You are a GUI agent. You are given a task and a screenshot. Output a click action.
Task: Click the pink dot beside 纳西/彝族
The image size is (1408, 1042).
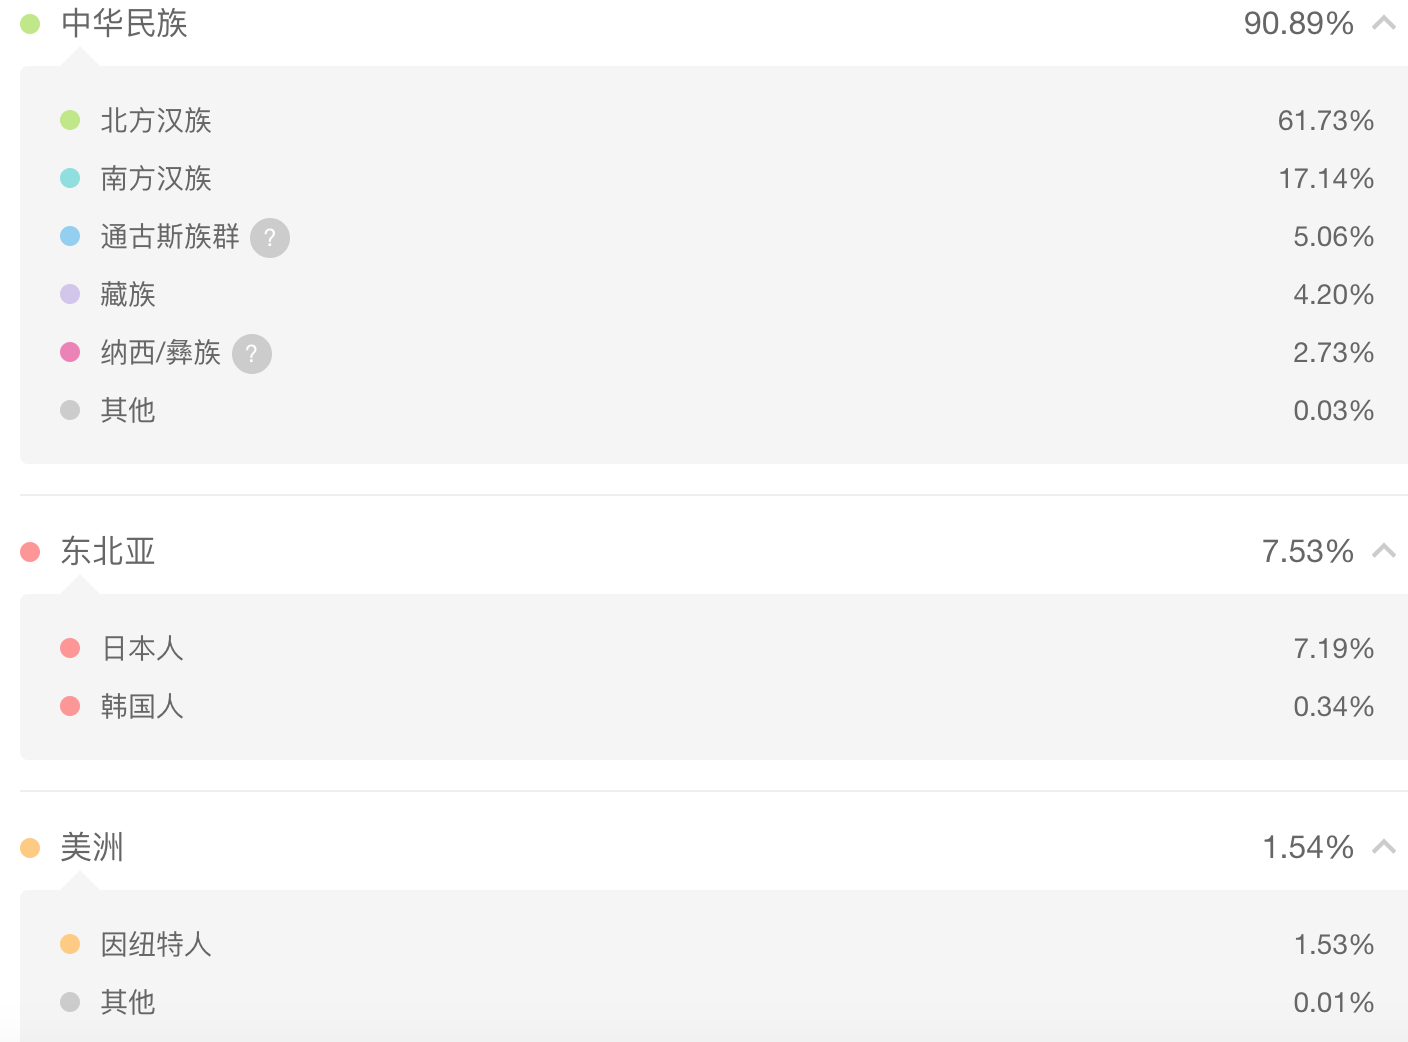tap(70, 352)
